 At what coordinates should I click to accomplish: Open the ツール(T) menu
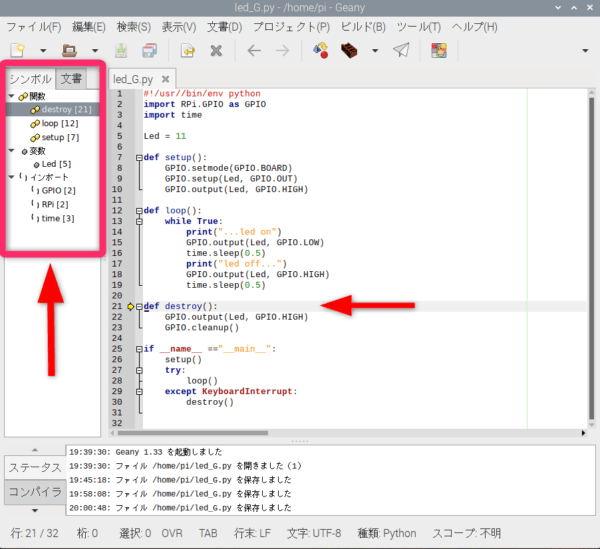[419, 27]
